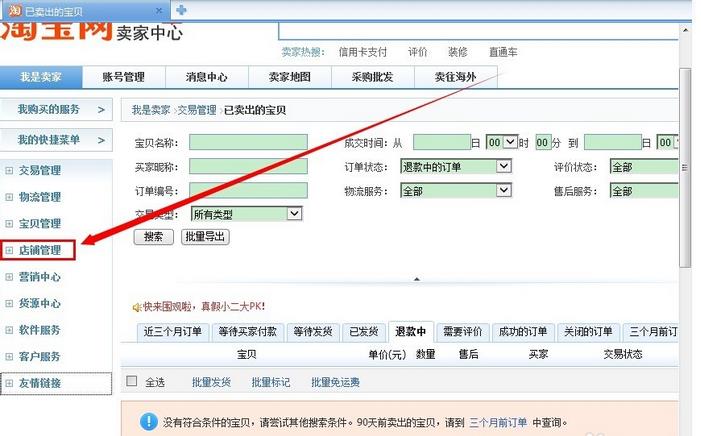
Task: Select the 已发货 tab
Action: tap(363, 332)
